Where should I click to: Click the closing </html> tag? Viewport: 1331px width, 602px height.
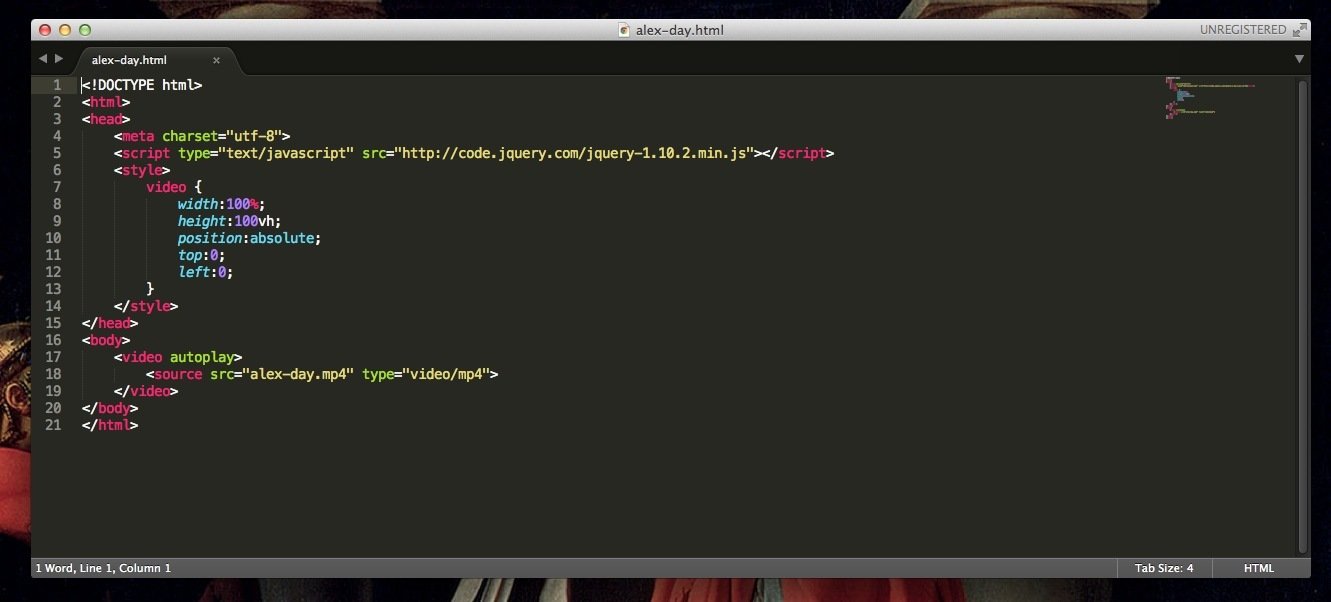(x=110, y=425)
